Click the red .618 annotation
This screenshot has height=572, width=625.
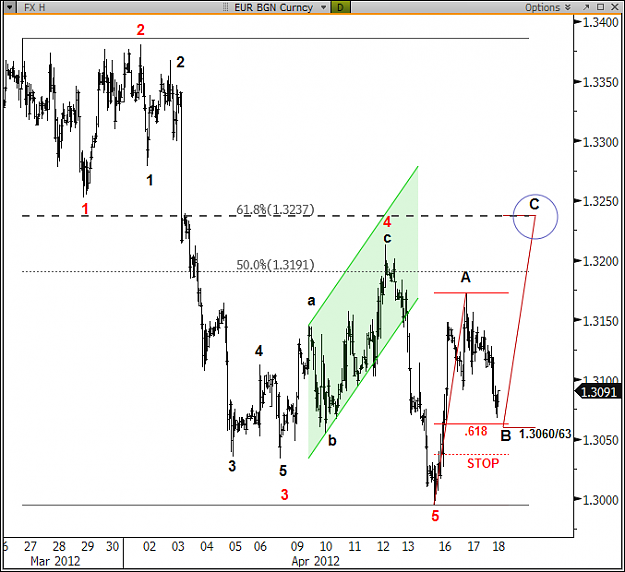click(476, 431)
